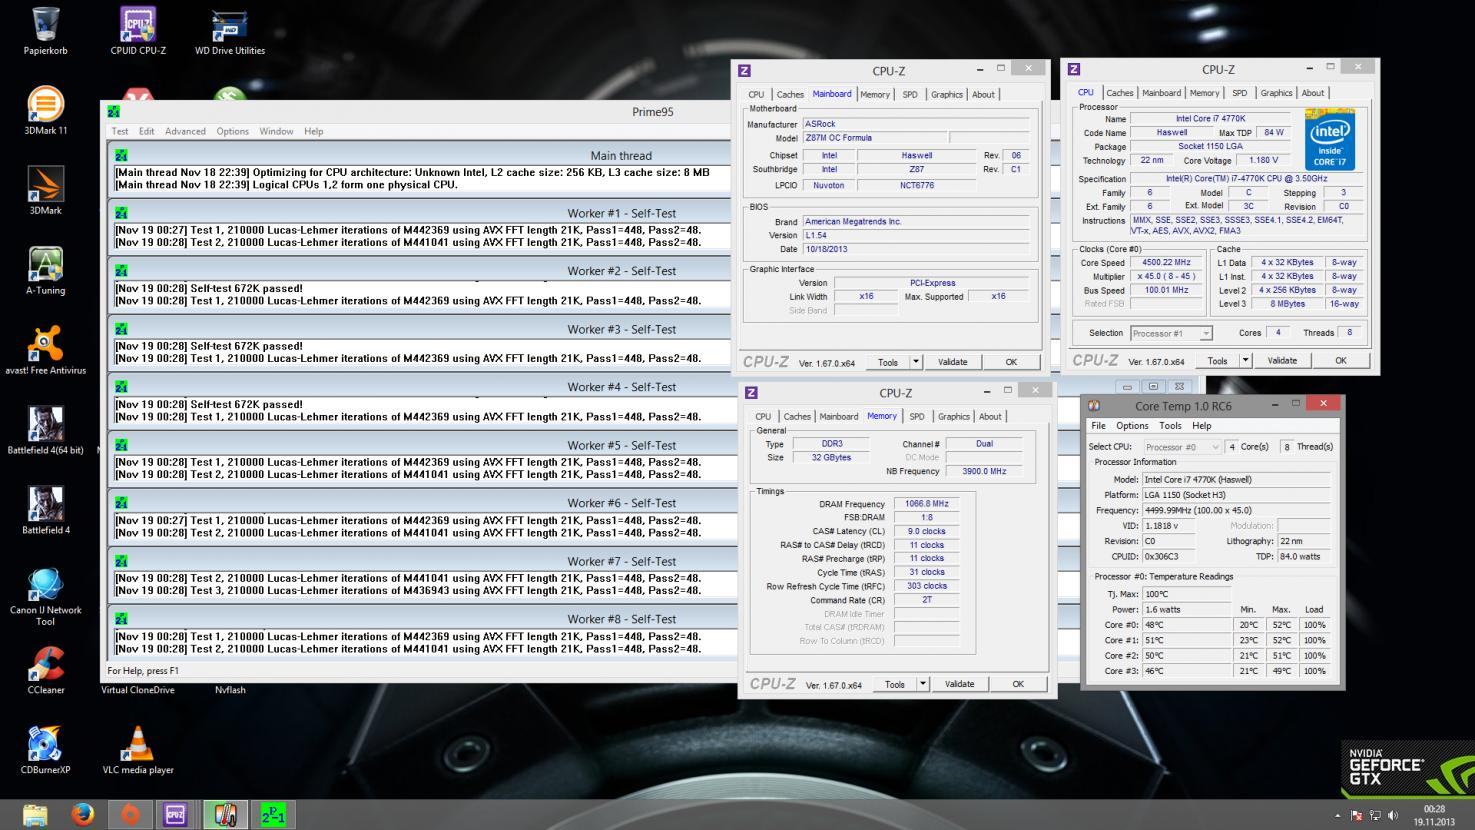Launch the 3DMark desktop shortcut
This screenshot has width=1475, height=830.
pos(45,190)
